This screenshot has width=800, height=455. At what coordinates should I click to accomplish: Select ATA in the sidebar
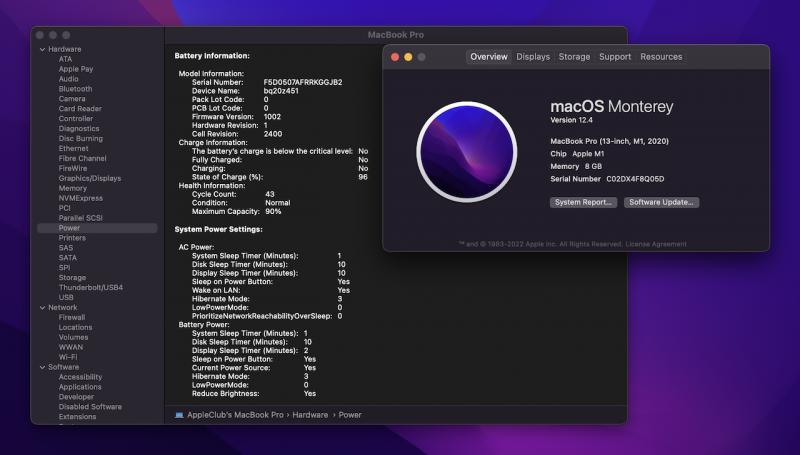(x=65, y=59)
